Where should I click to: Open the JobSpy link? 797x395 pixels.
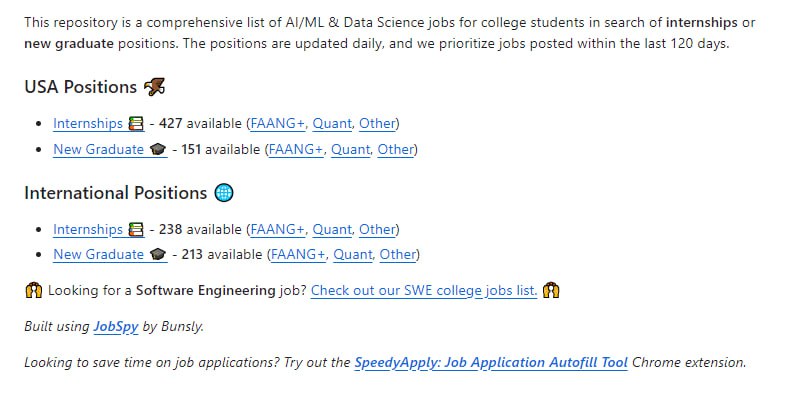coord(116,326)
